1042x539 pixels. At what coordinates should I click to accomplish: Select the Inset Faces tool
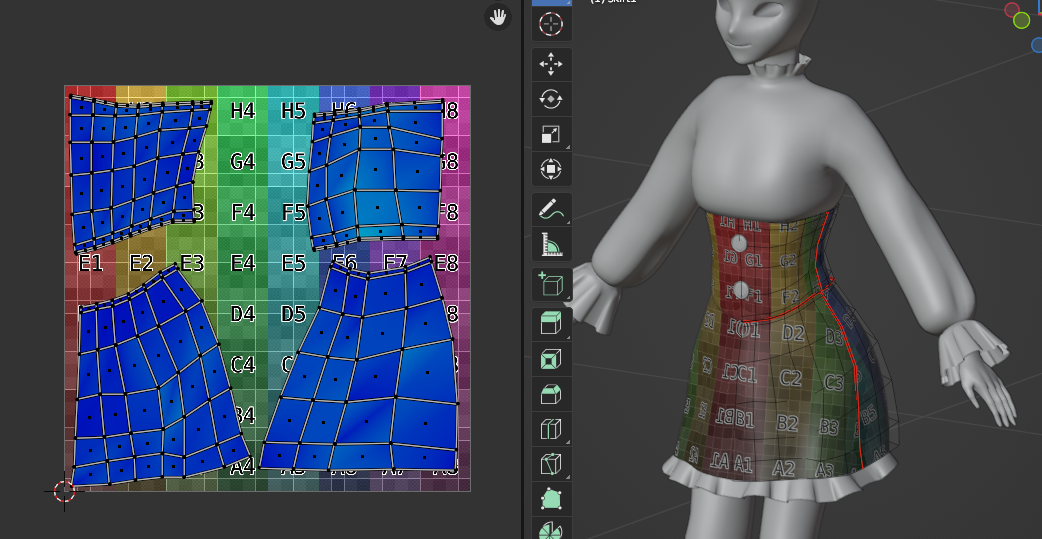click(x=552, y=360)
